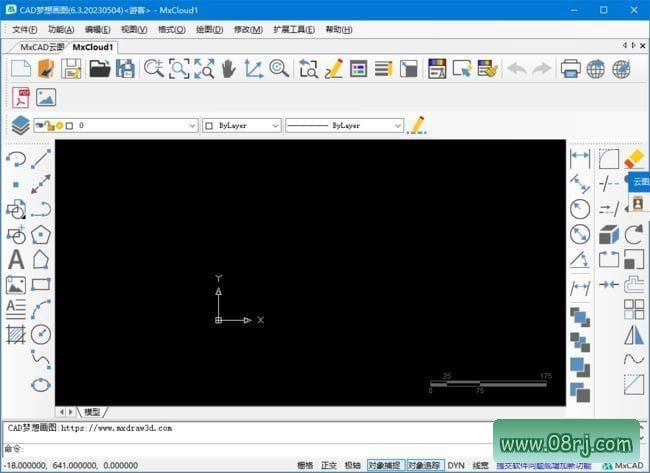Open the 绘图(D) menu

click(209, 29)
